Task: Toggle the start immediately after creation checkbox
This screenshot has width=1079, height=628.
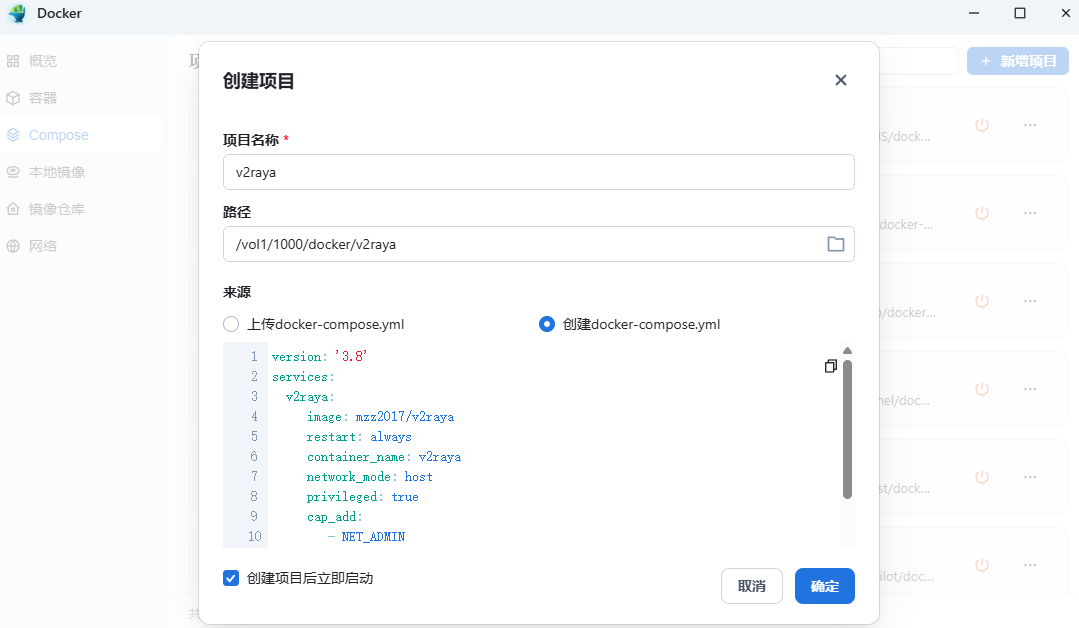Action: click(231, 578)
